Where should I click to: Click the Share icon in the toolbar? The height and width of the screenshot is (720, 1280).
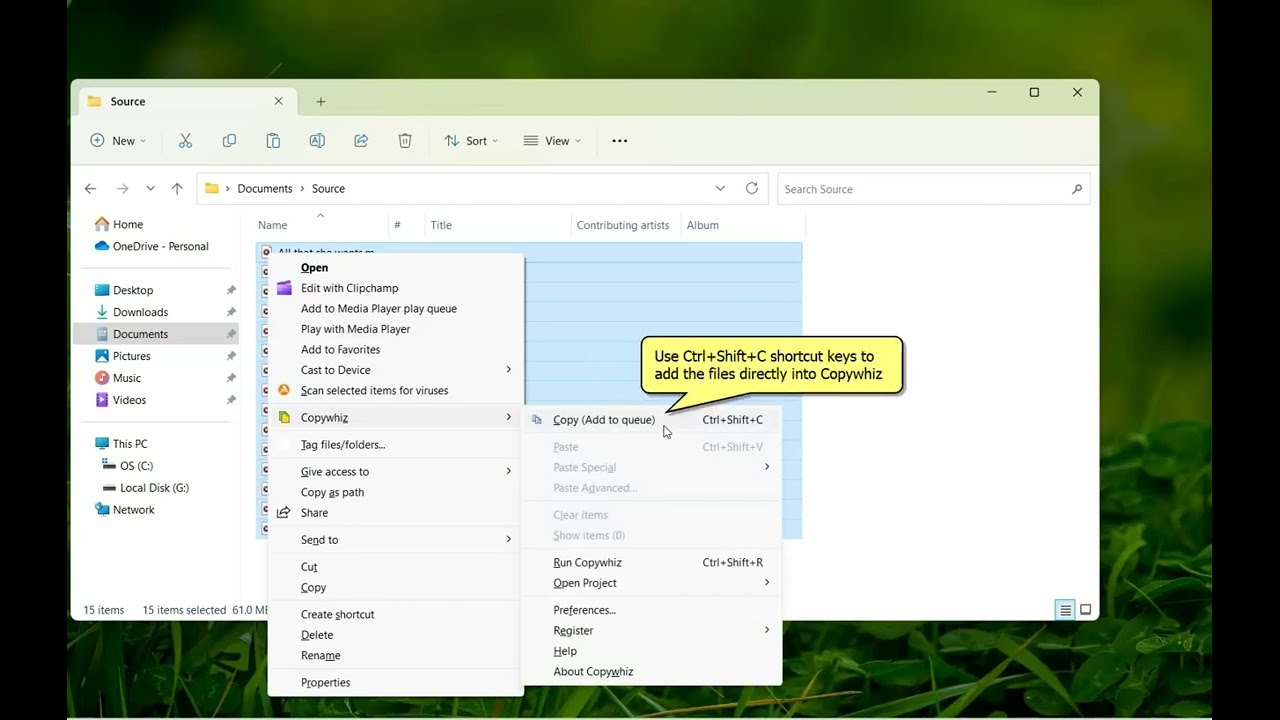pos(361,141)
